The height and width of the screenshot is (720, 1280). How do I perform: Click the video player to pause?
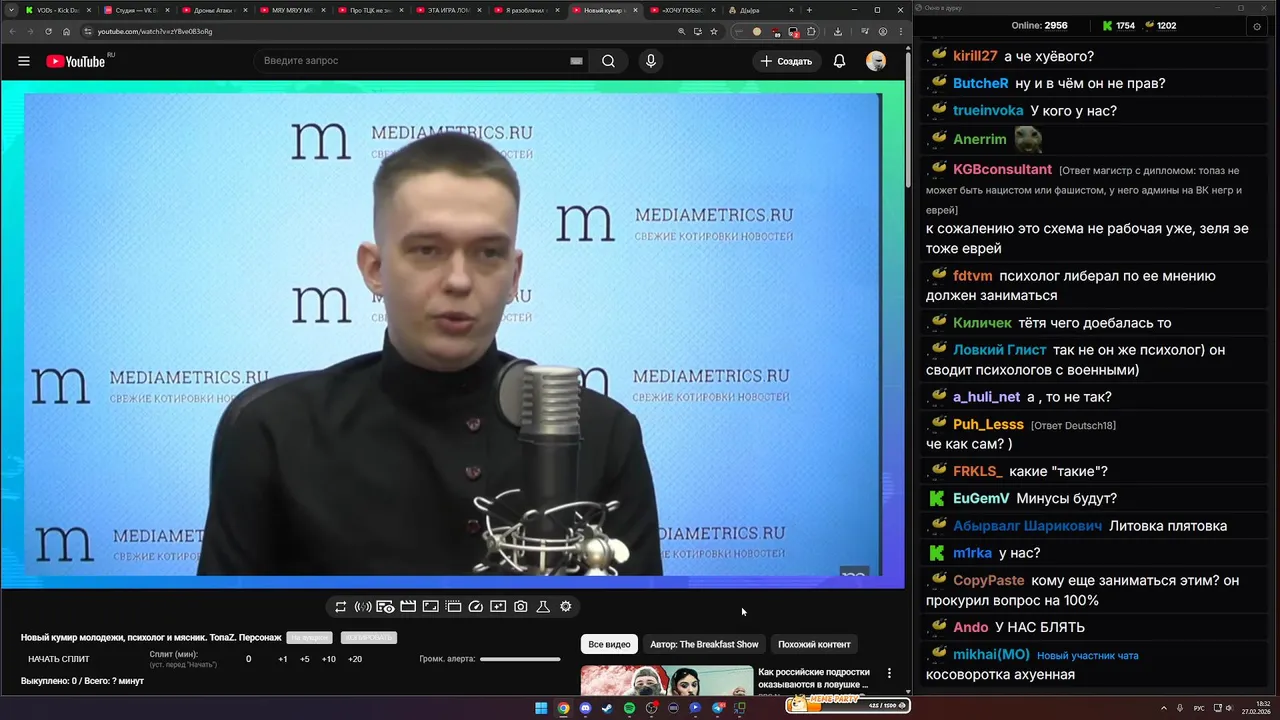click(452, 335)
